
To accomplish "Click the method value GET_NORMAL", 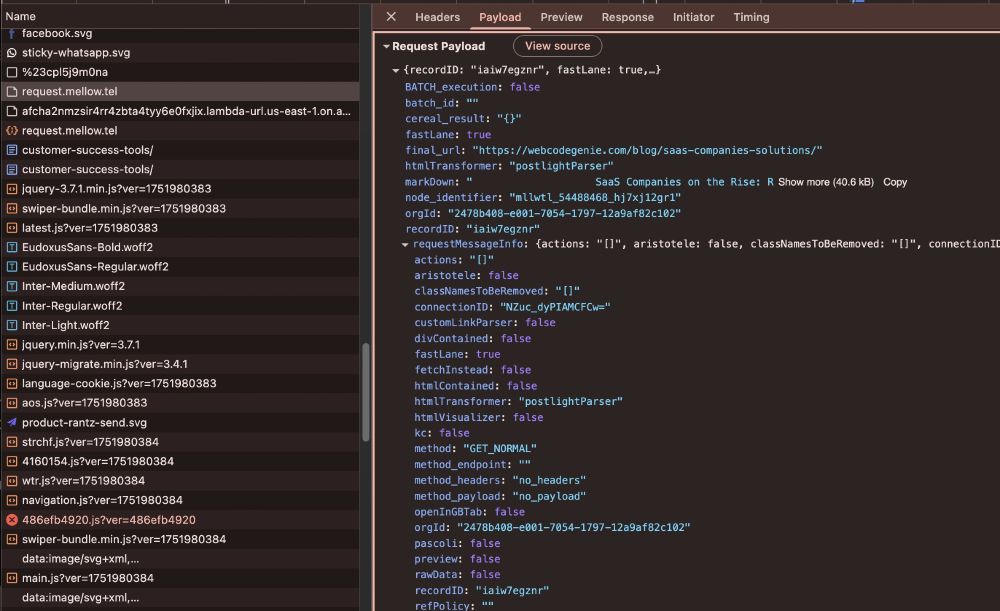I will coord(499,449).
